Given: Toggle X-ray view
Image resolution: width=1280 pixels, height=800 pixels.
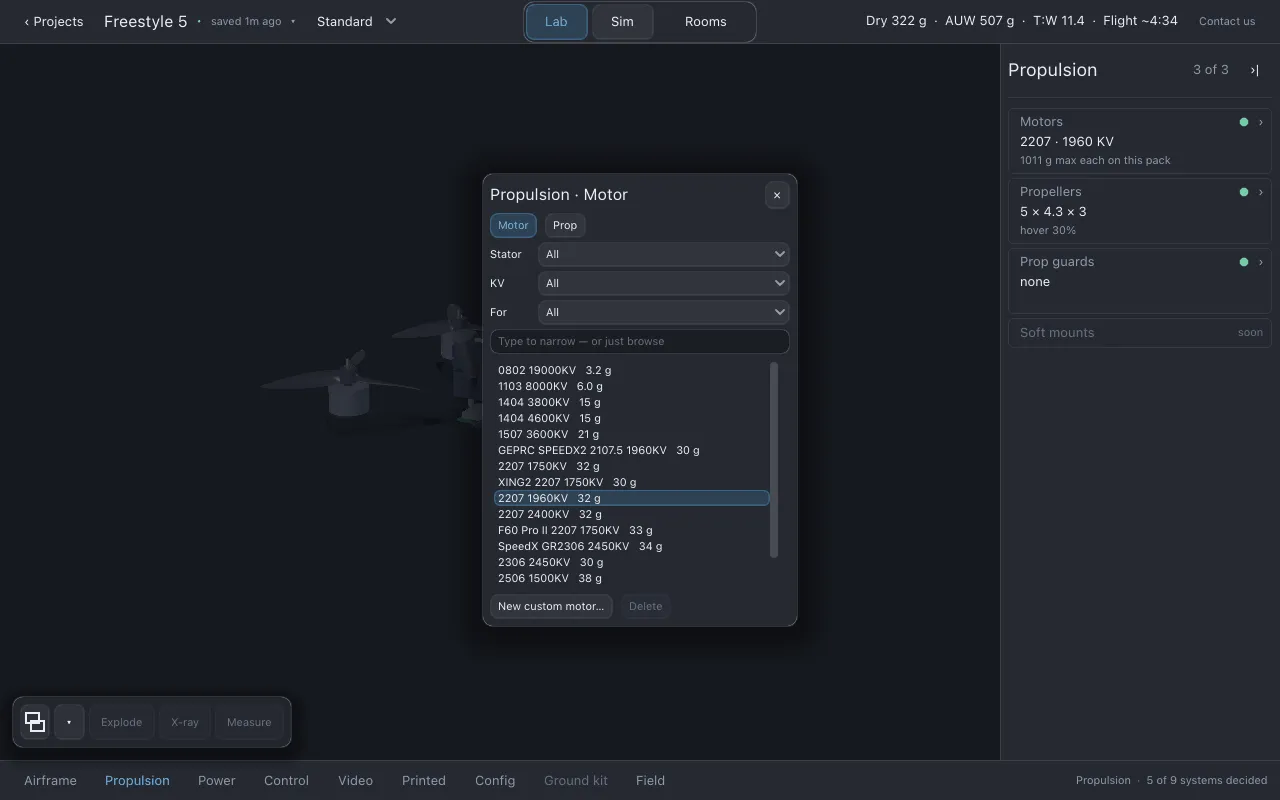Looking at the screenshot, I should click(x=185, y=722).
